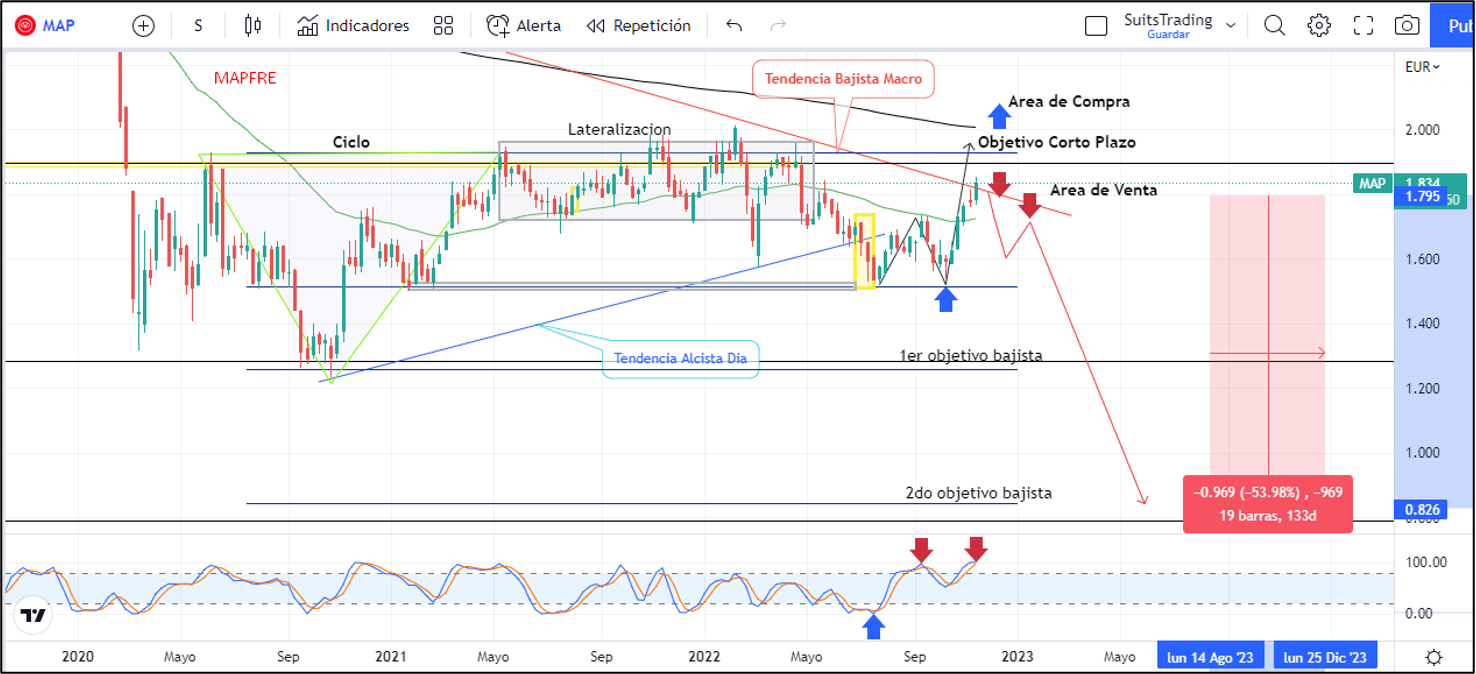Click the compare or add symbol plus icon
This screenshot has height=674, width=1476.
click(143, 26)
